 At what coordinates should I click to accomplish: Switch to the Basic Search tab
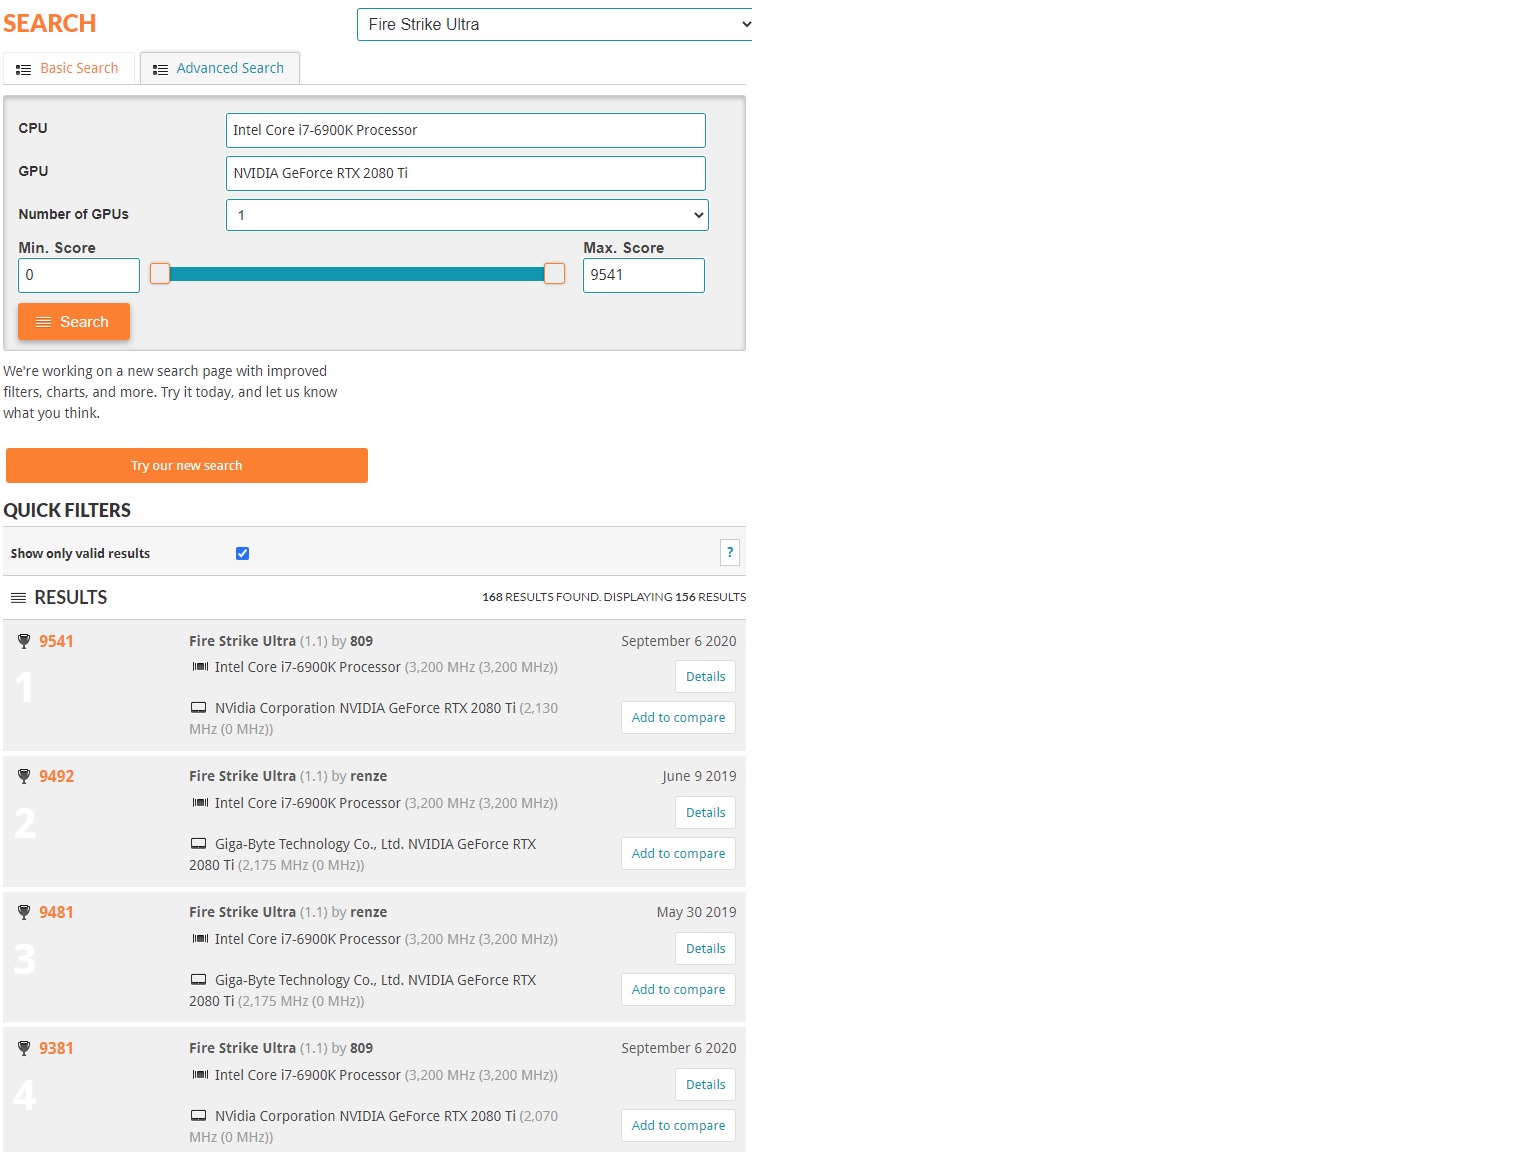(69, 68)
